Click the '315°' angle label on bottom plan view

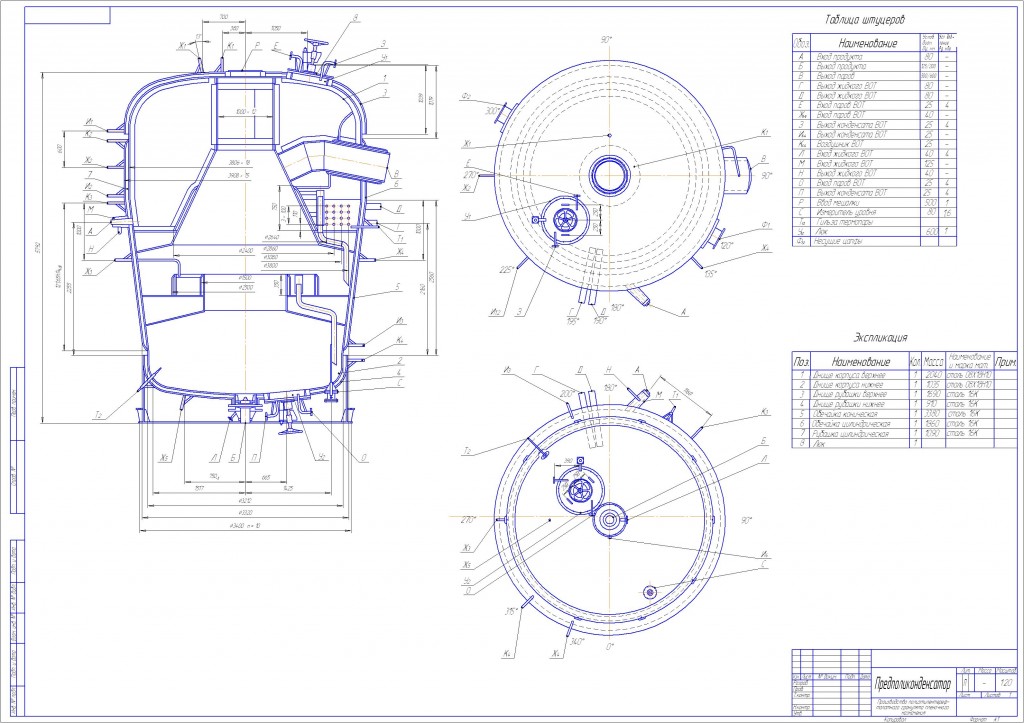[x=511, y=611]
